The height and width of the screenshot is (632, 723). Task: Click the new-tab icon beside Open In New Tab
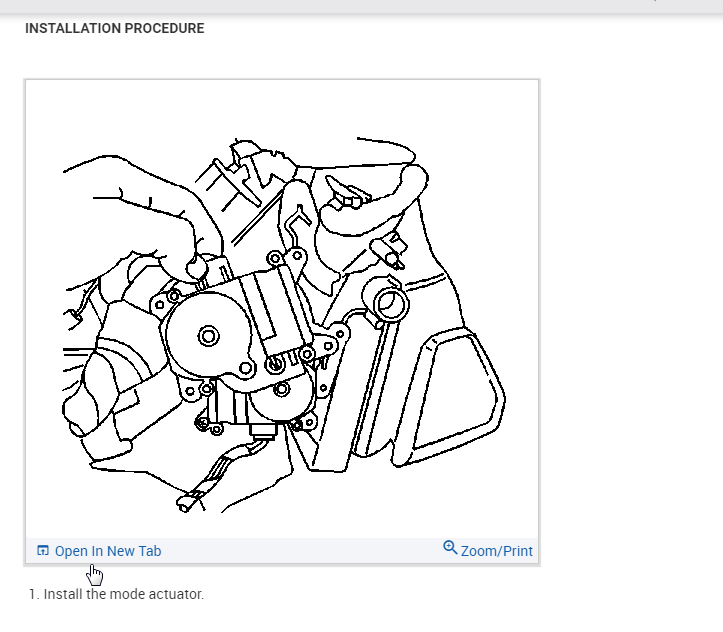tap(43, 550)
